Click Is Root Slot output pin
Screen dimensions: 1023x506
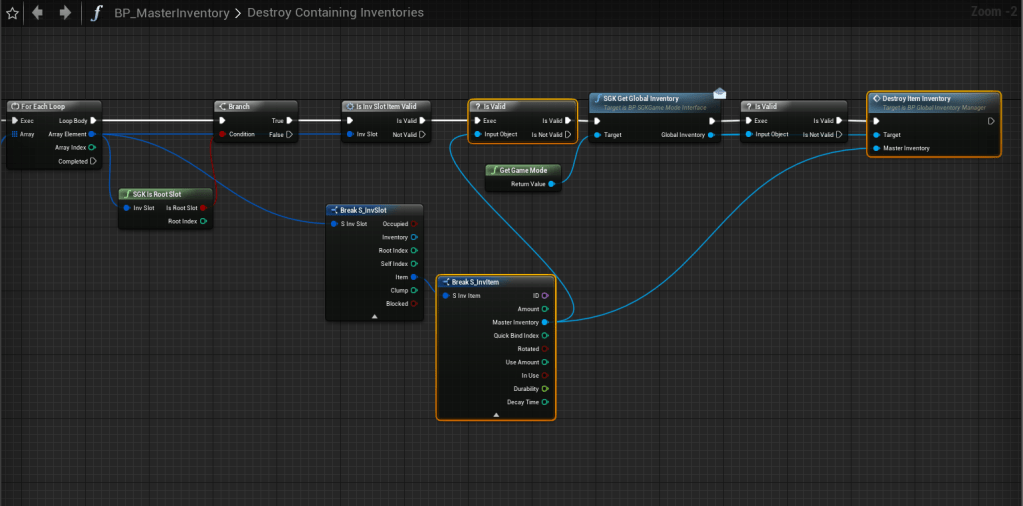(203, 208)
